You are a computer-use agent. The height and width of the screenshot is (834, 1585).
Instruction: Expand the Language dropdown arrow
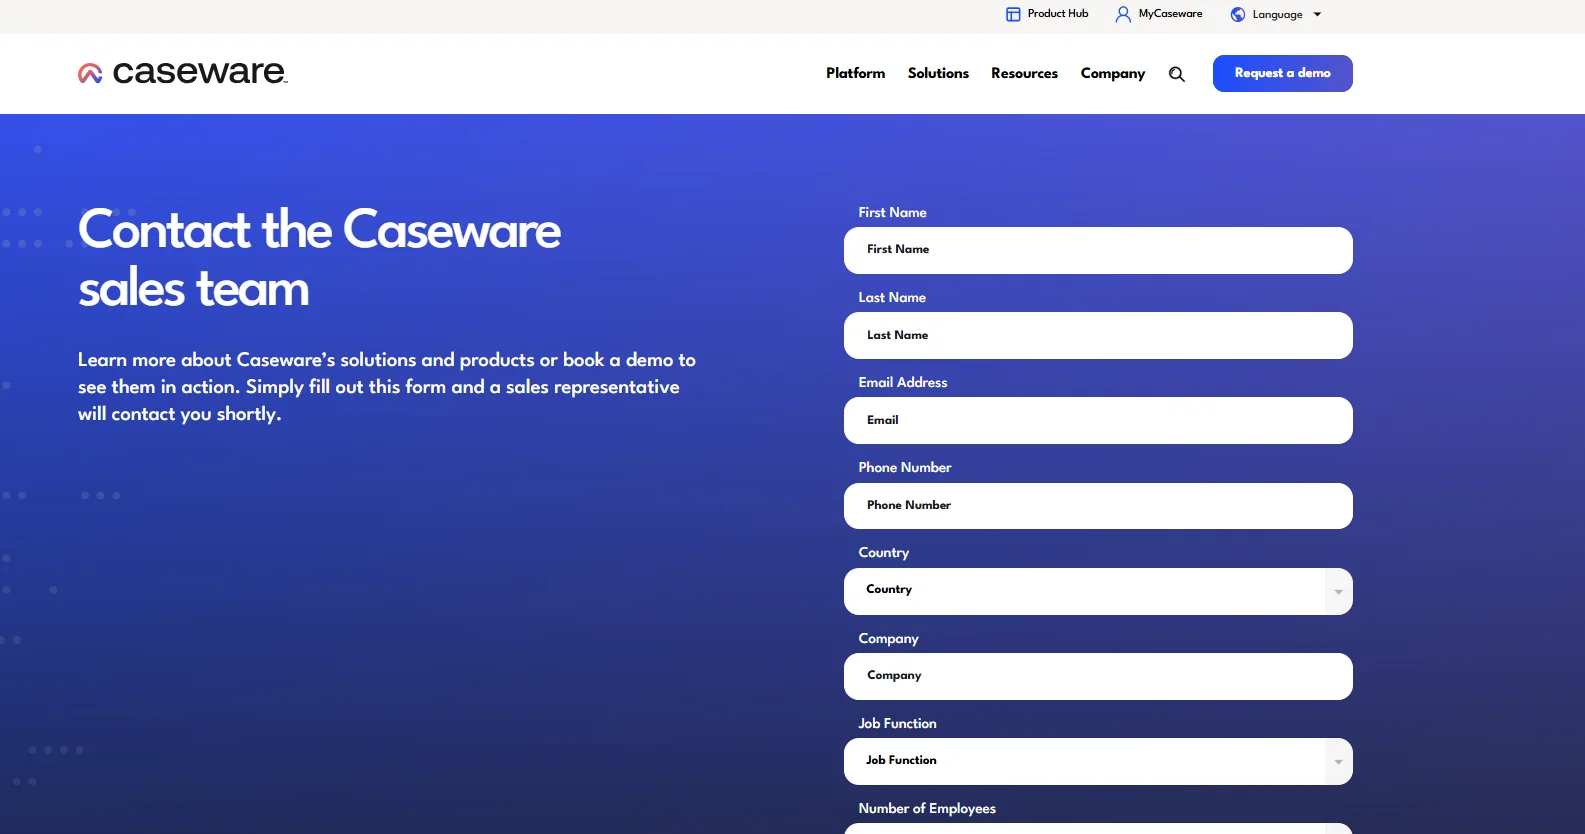coord(1317,15)
